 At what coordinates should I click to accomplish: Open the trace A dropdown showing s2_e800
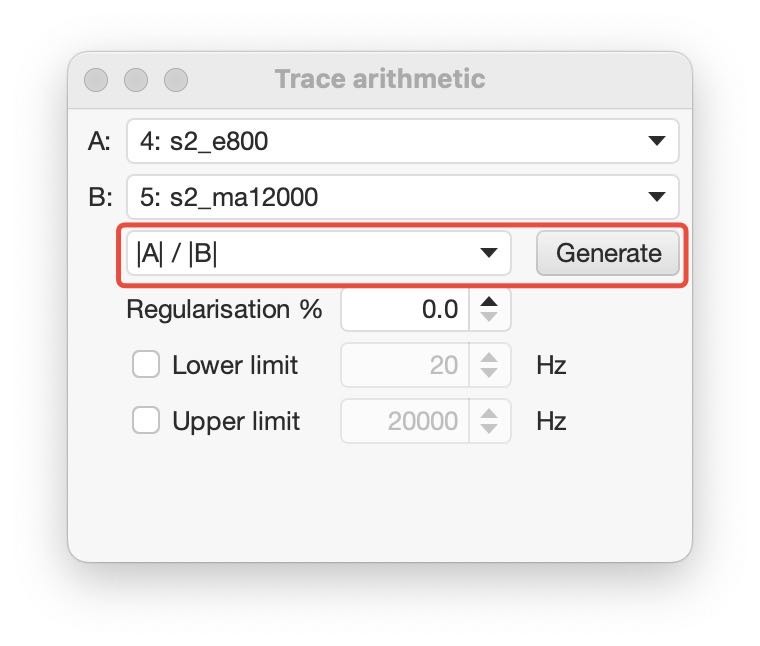point(402,142)
